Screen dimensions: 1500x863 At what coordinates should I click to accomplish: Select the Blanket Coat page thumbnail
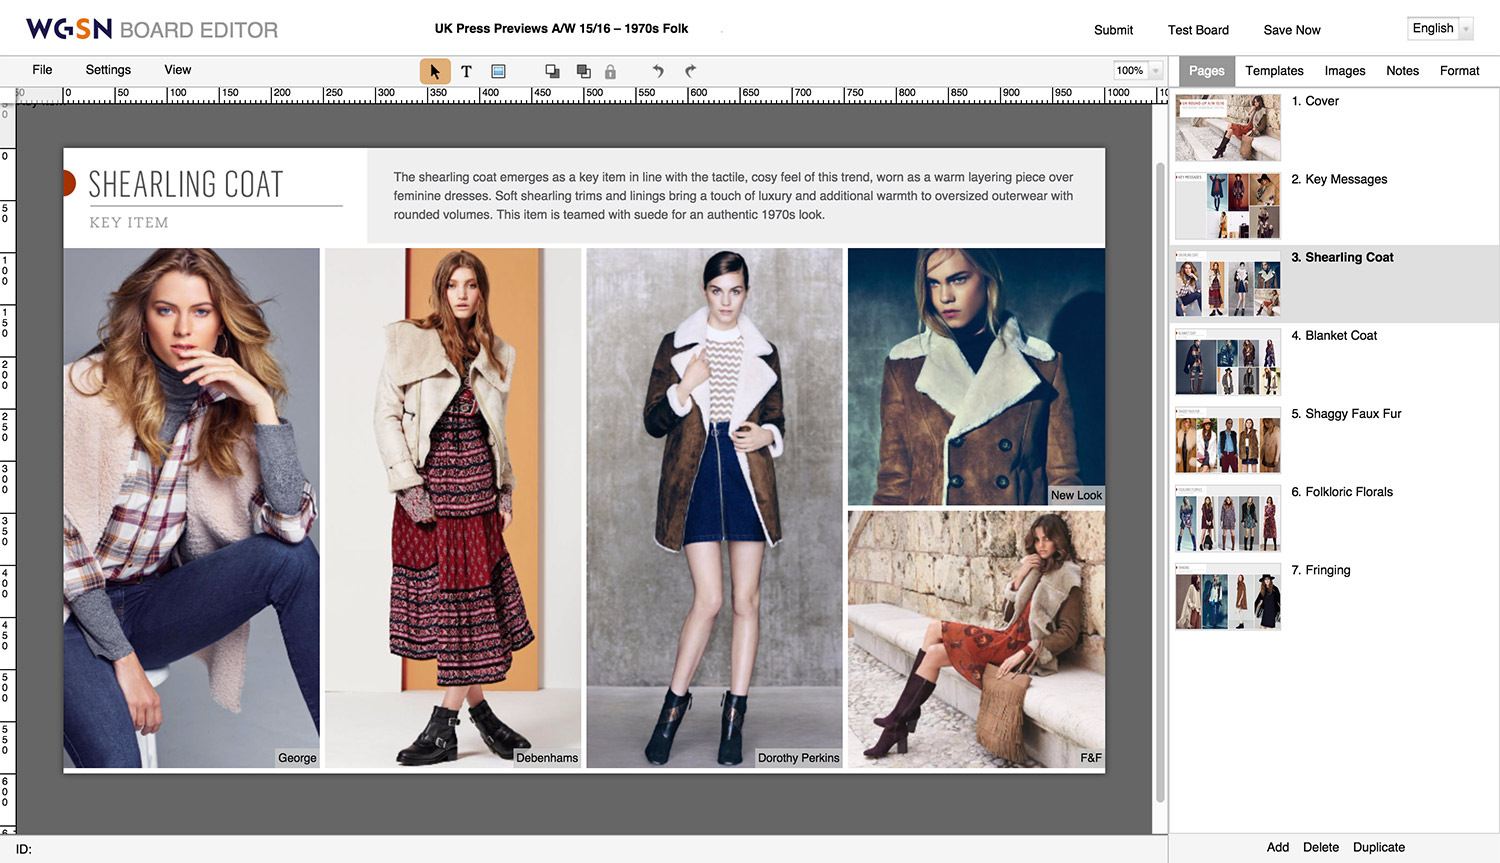(1228, 362)
